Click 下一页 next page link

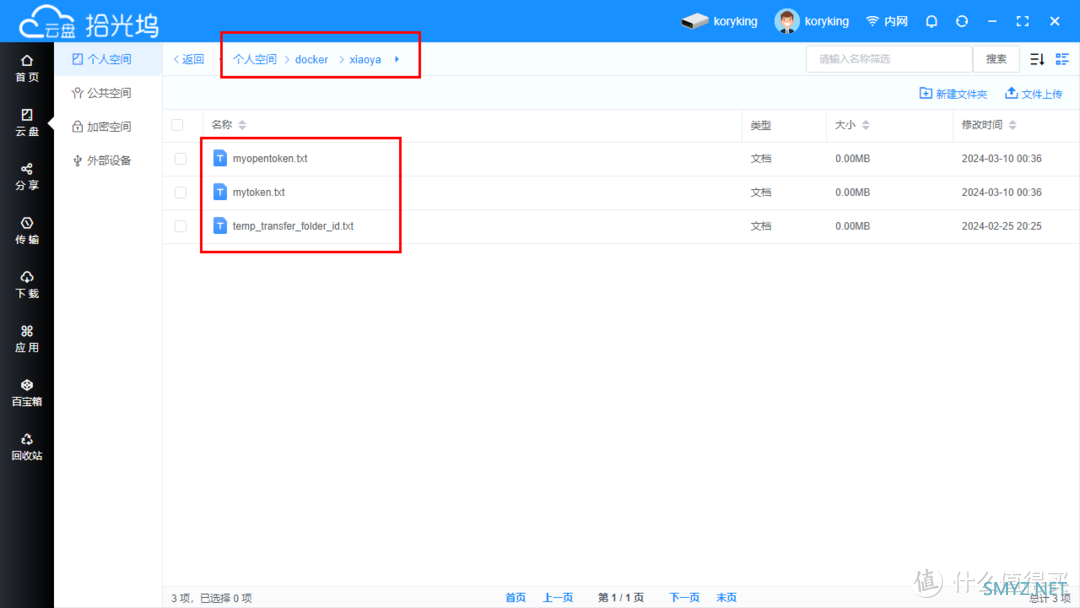pos(685,597)
